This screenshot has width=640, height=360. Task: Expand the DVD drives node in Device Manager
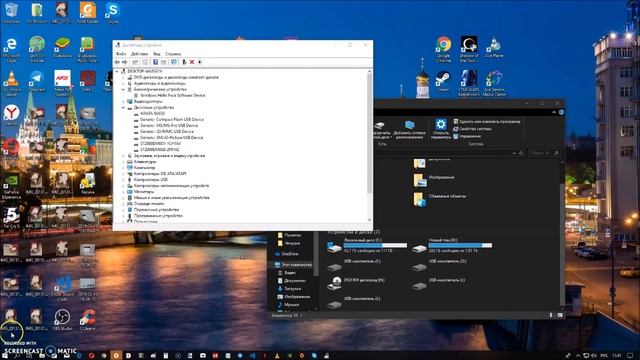[123, 77]
